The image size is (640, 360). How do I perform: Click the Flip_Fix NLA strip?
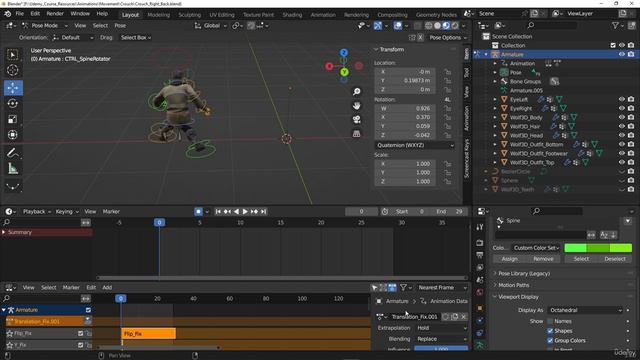point(149,333)
